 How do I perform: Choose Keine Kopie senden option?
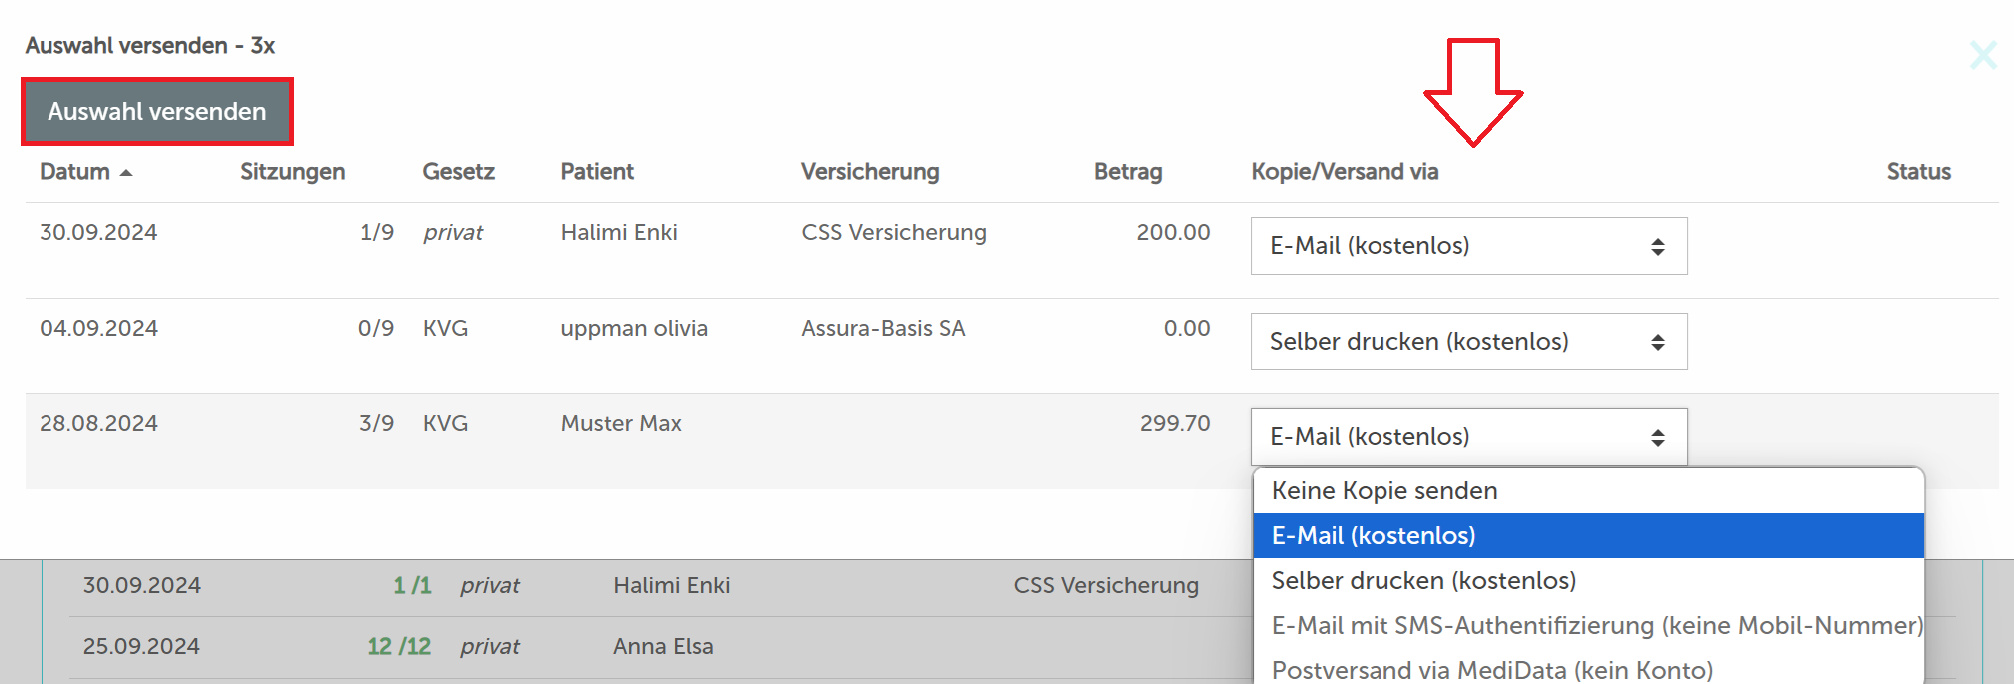[x=1384, y=491]
